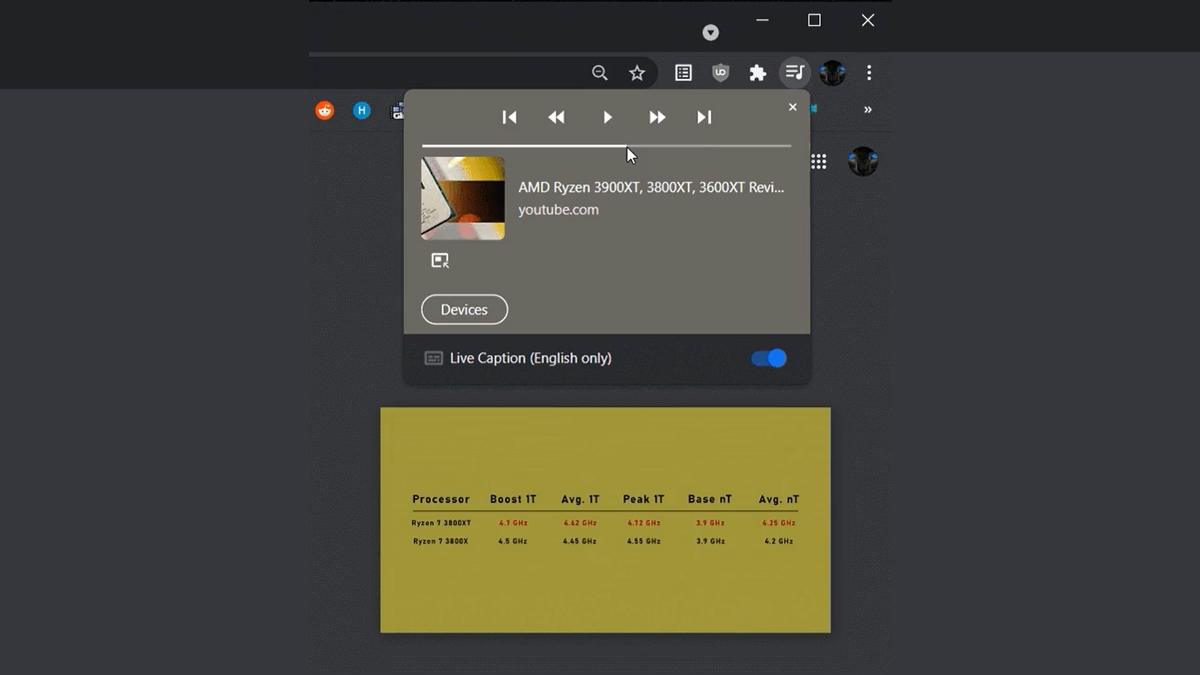Screen dimensions: 1200x675
Task: Click the zoom-out magnifier icon
Action: tap(599, 72)
